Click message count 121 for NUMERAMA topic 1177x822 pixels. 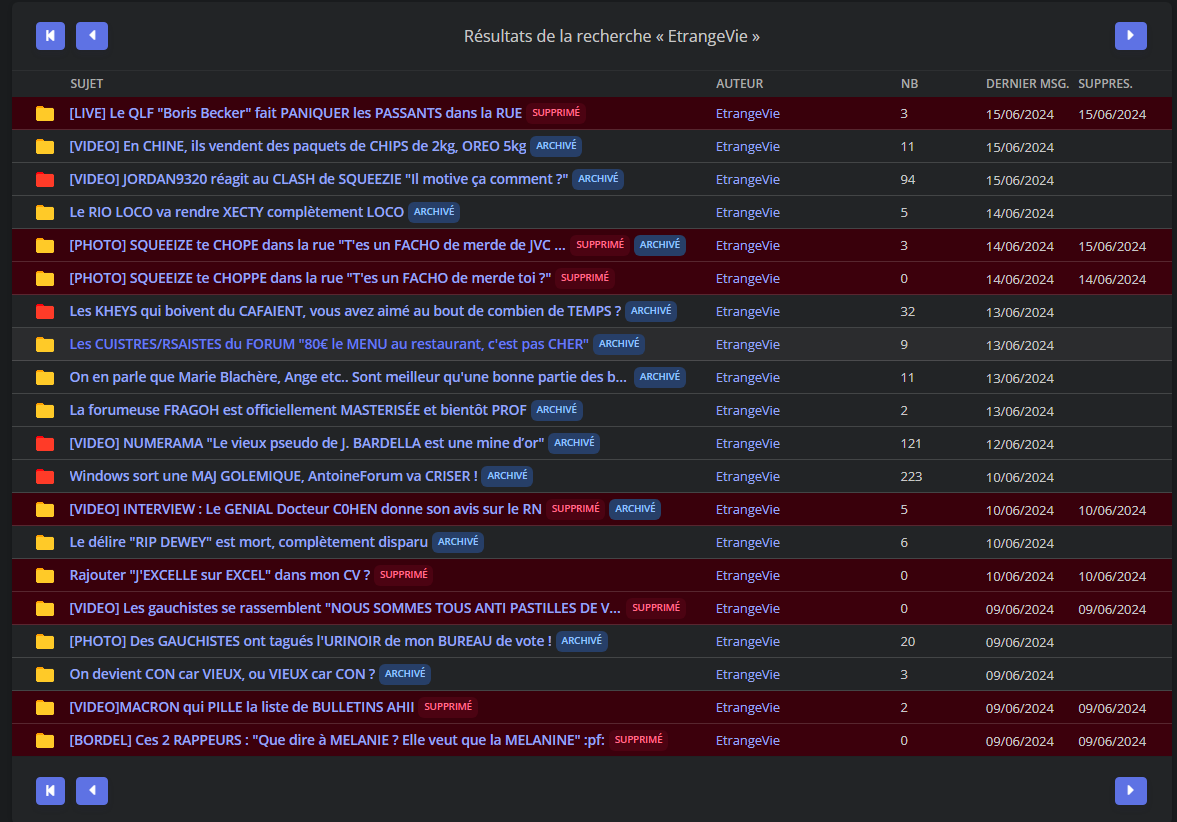click(x=911, y=444)
